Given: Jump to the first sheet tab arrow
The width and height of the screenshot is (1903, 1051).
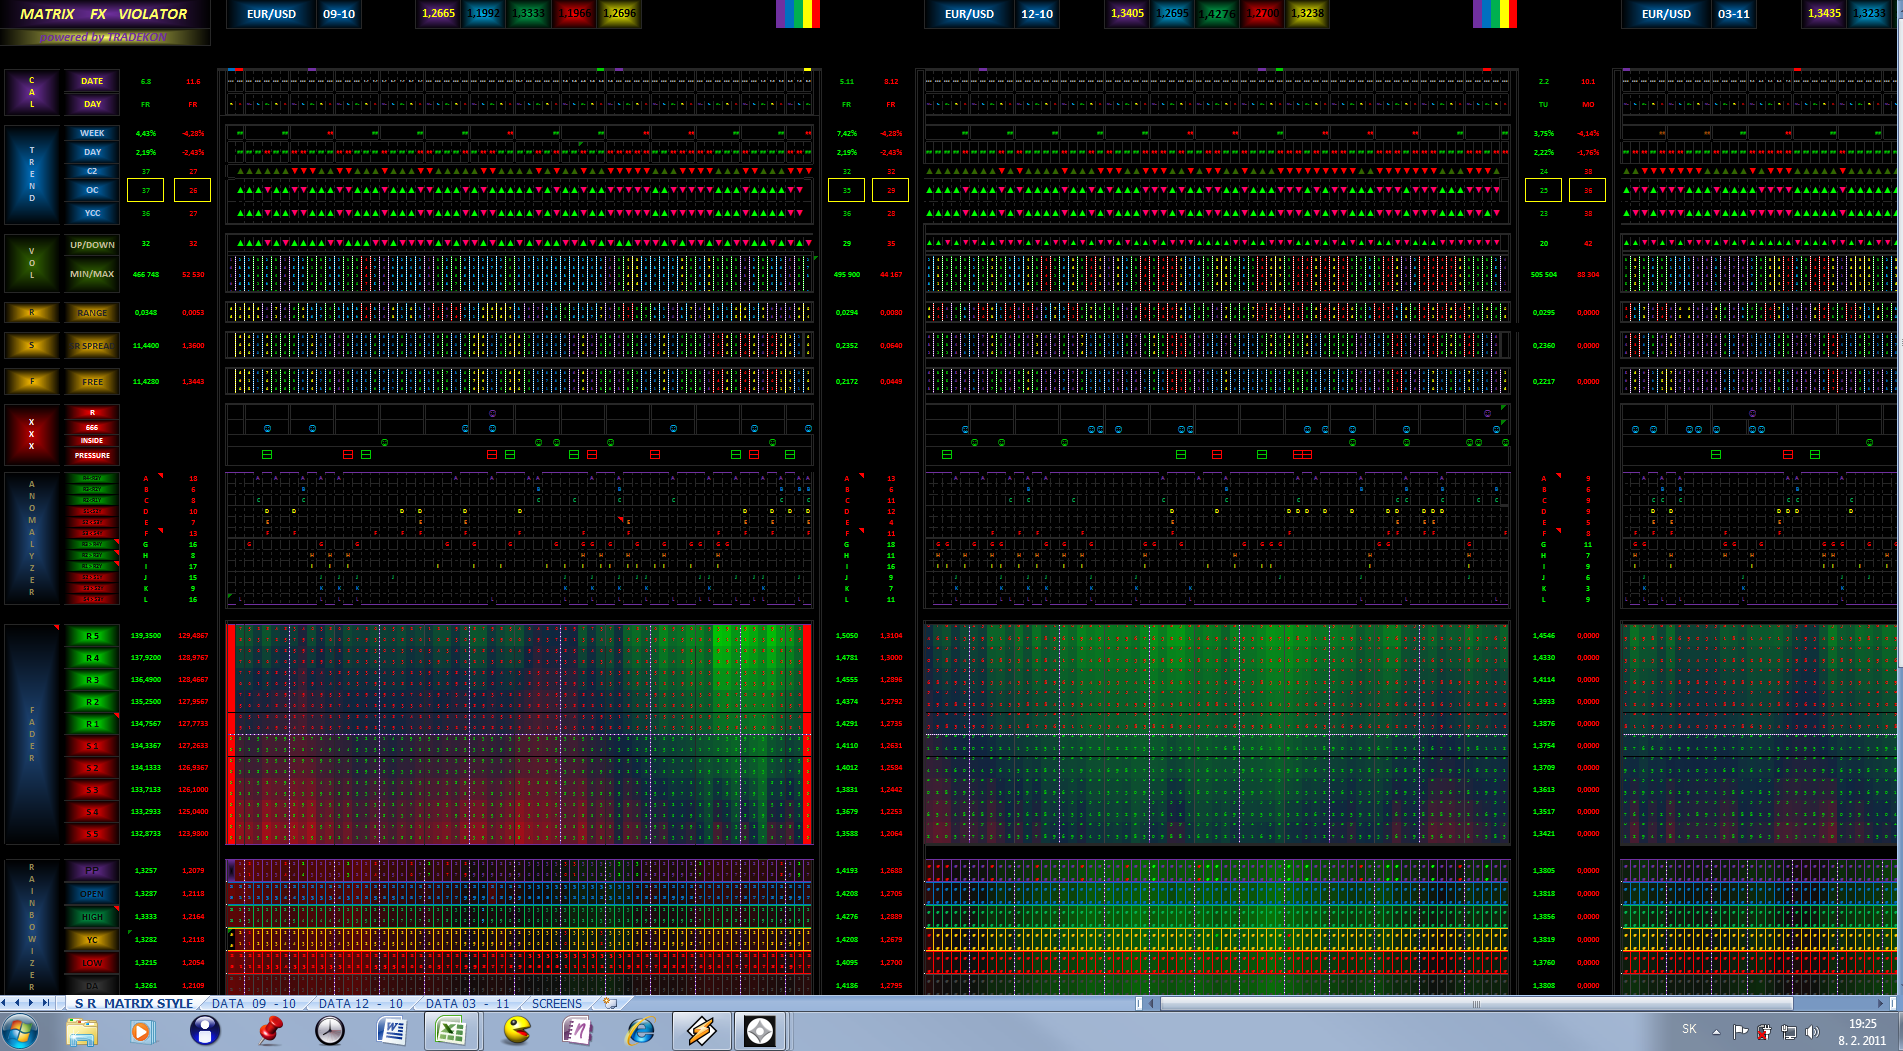Looking at the screenshot, I should (5, 1002).
